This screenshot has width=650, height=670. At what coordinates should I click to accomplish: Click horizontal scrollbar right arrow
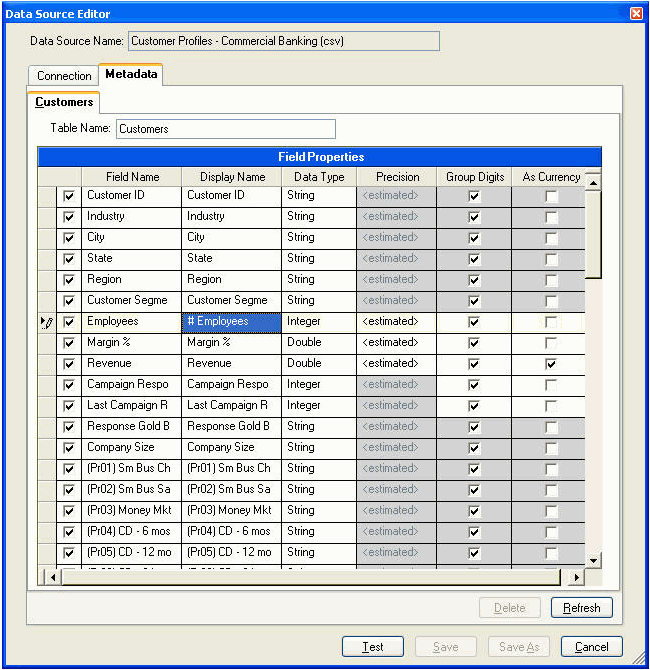click(x=575, y=578)
